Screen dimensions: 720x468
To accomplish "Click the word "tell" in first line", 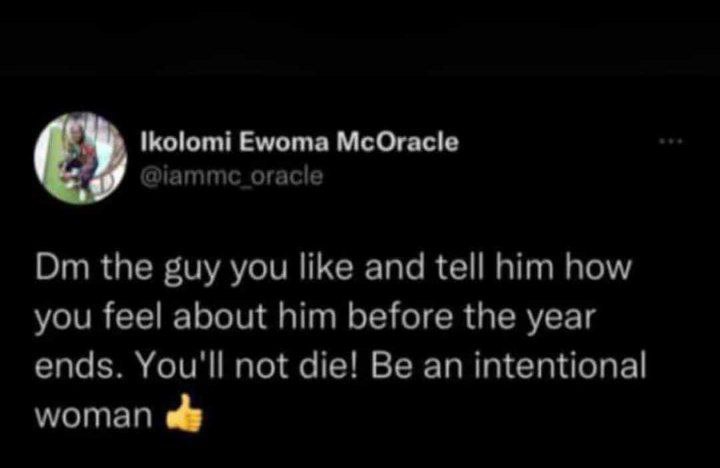I will click(x=459, y=268).
